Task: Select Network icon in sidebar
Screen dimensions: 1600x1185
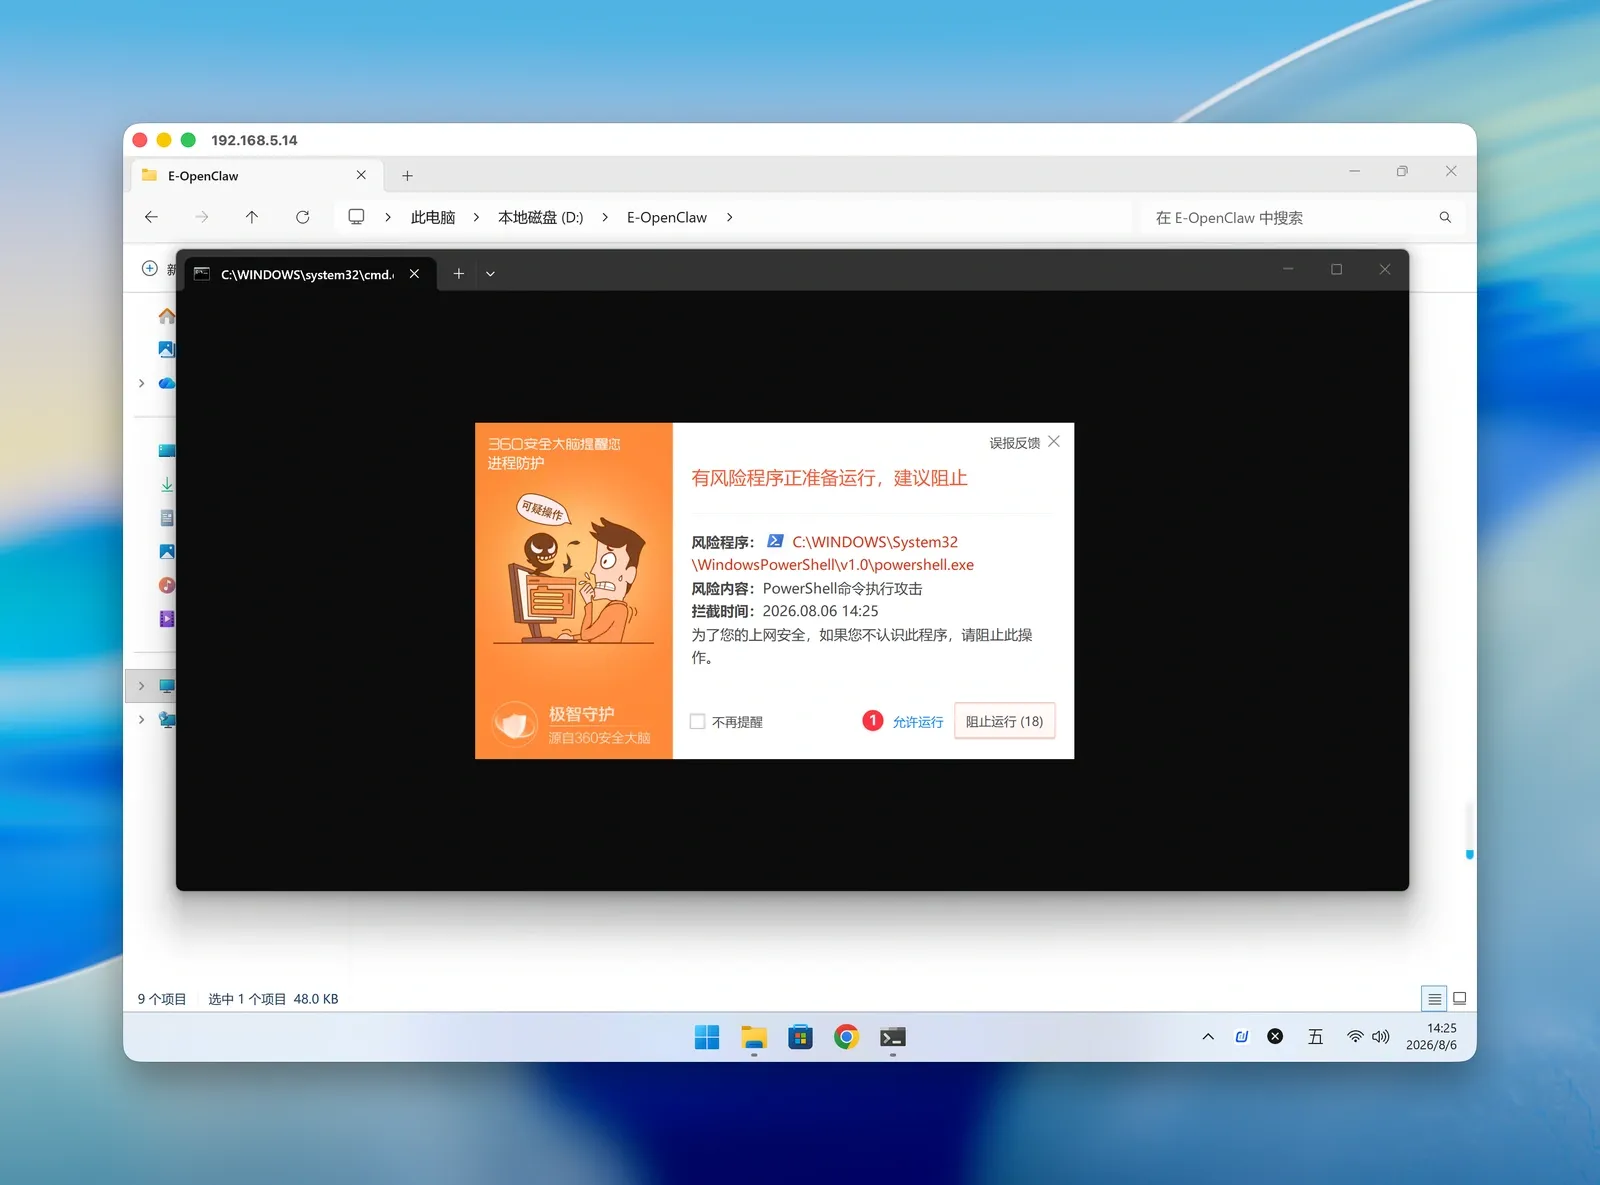Action: (167, 719)
